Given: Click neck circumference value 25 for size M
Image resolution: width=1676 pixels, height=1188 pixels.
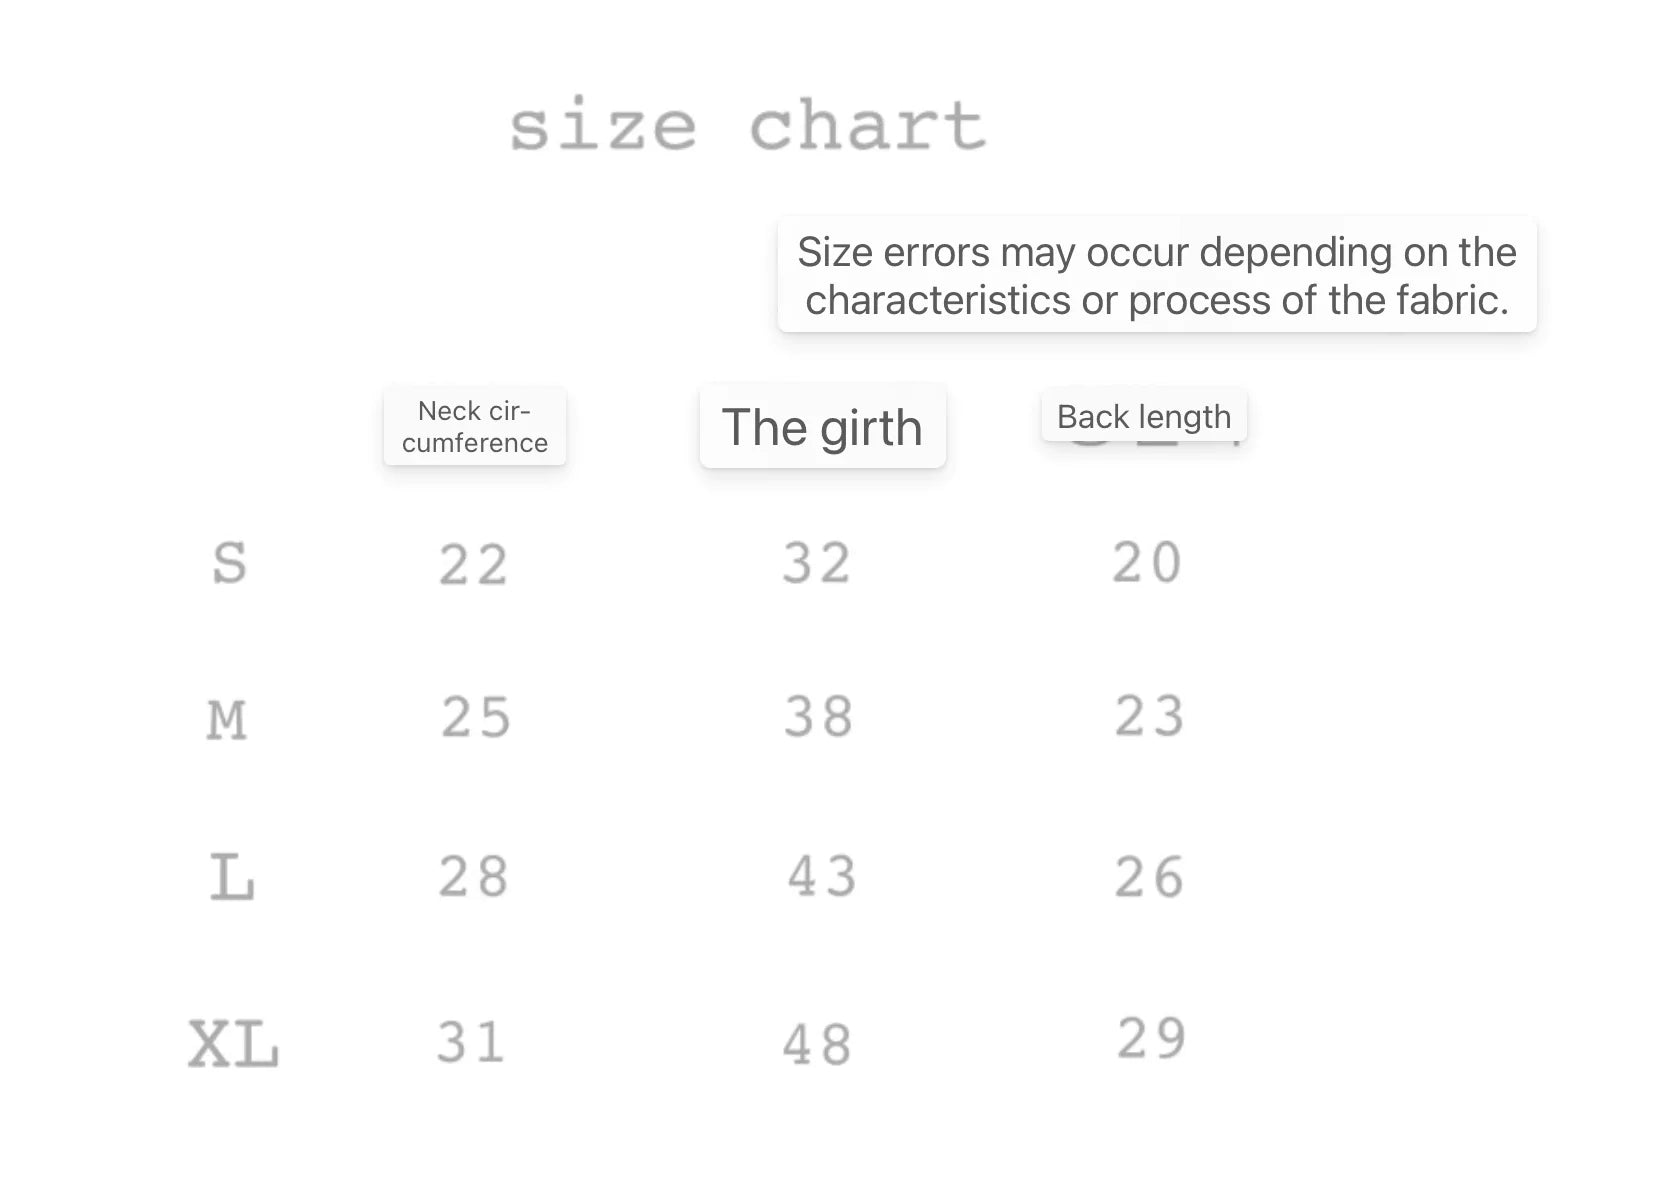Looking at the screenshot, I should point(476,718).
